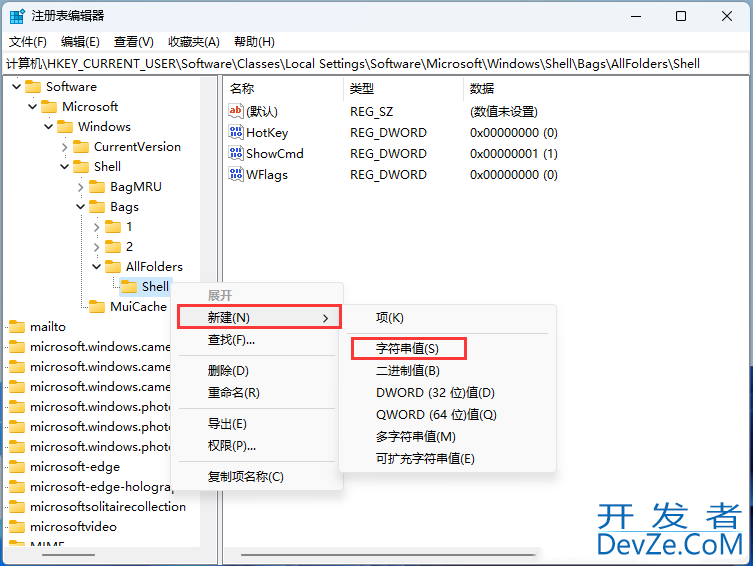Click the Registry Editor app icon in title bar
This screenshot has height=566, width=753.
17,16
